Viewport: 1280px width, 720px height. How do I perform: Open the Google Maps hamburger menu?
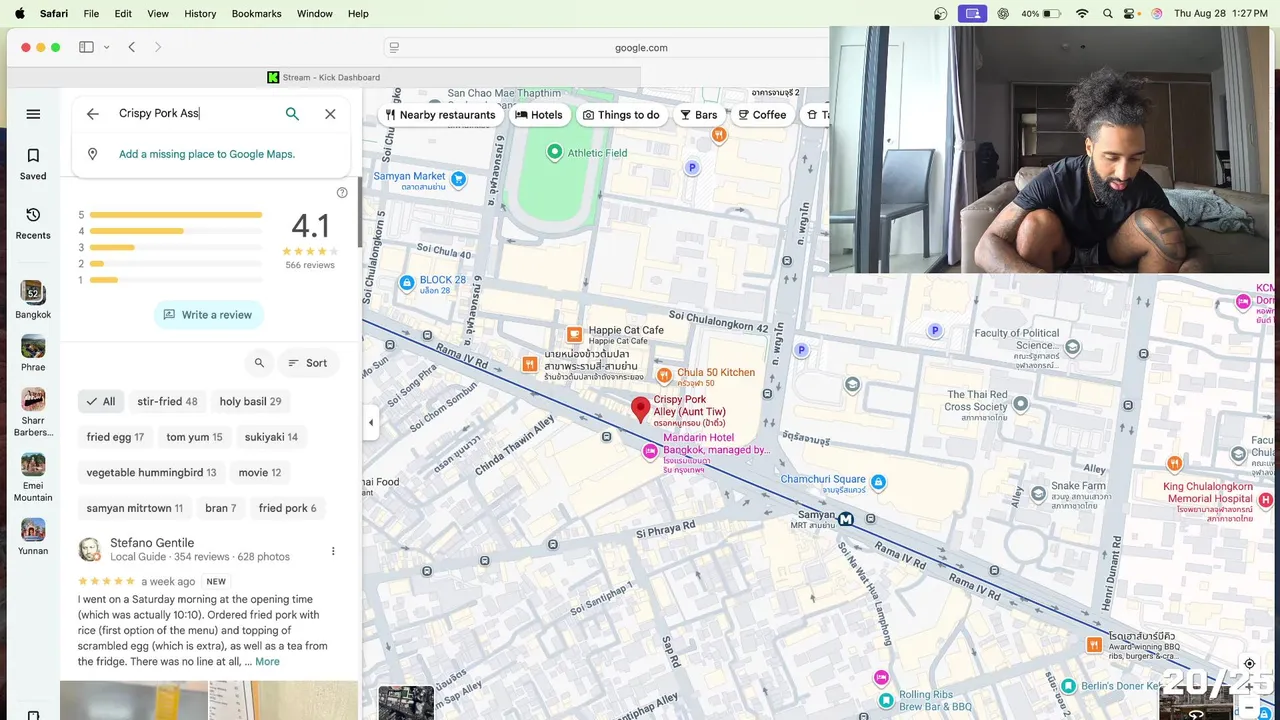(33, 114)
